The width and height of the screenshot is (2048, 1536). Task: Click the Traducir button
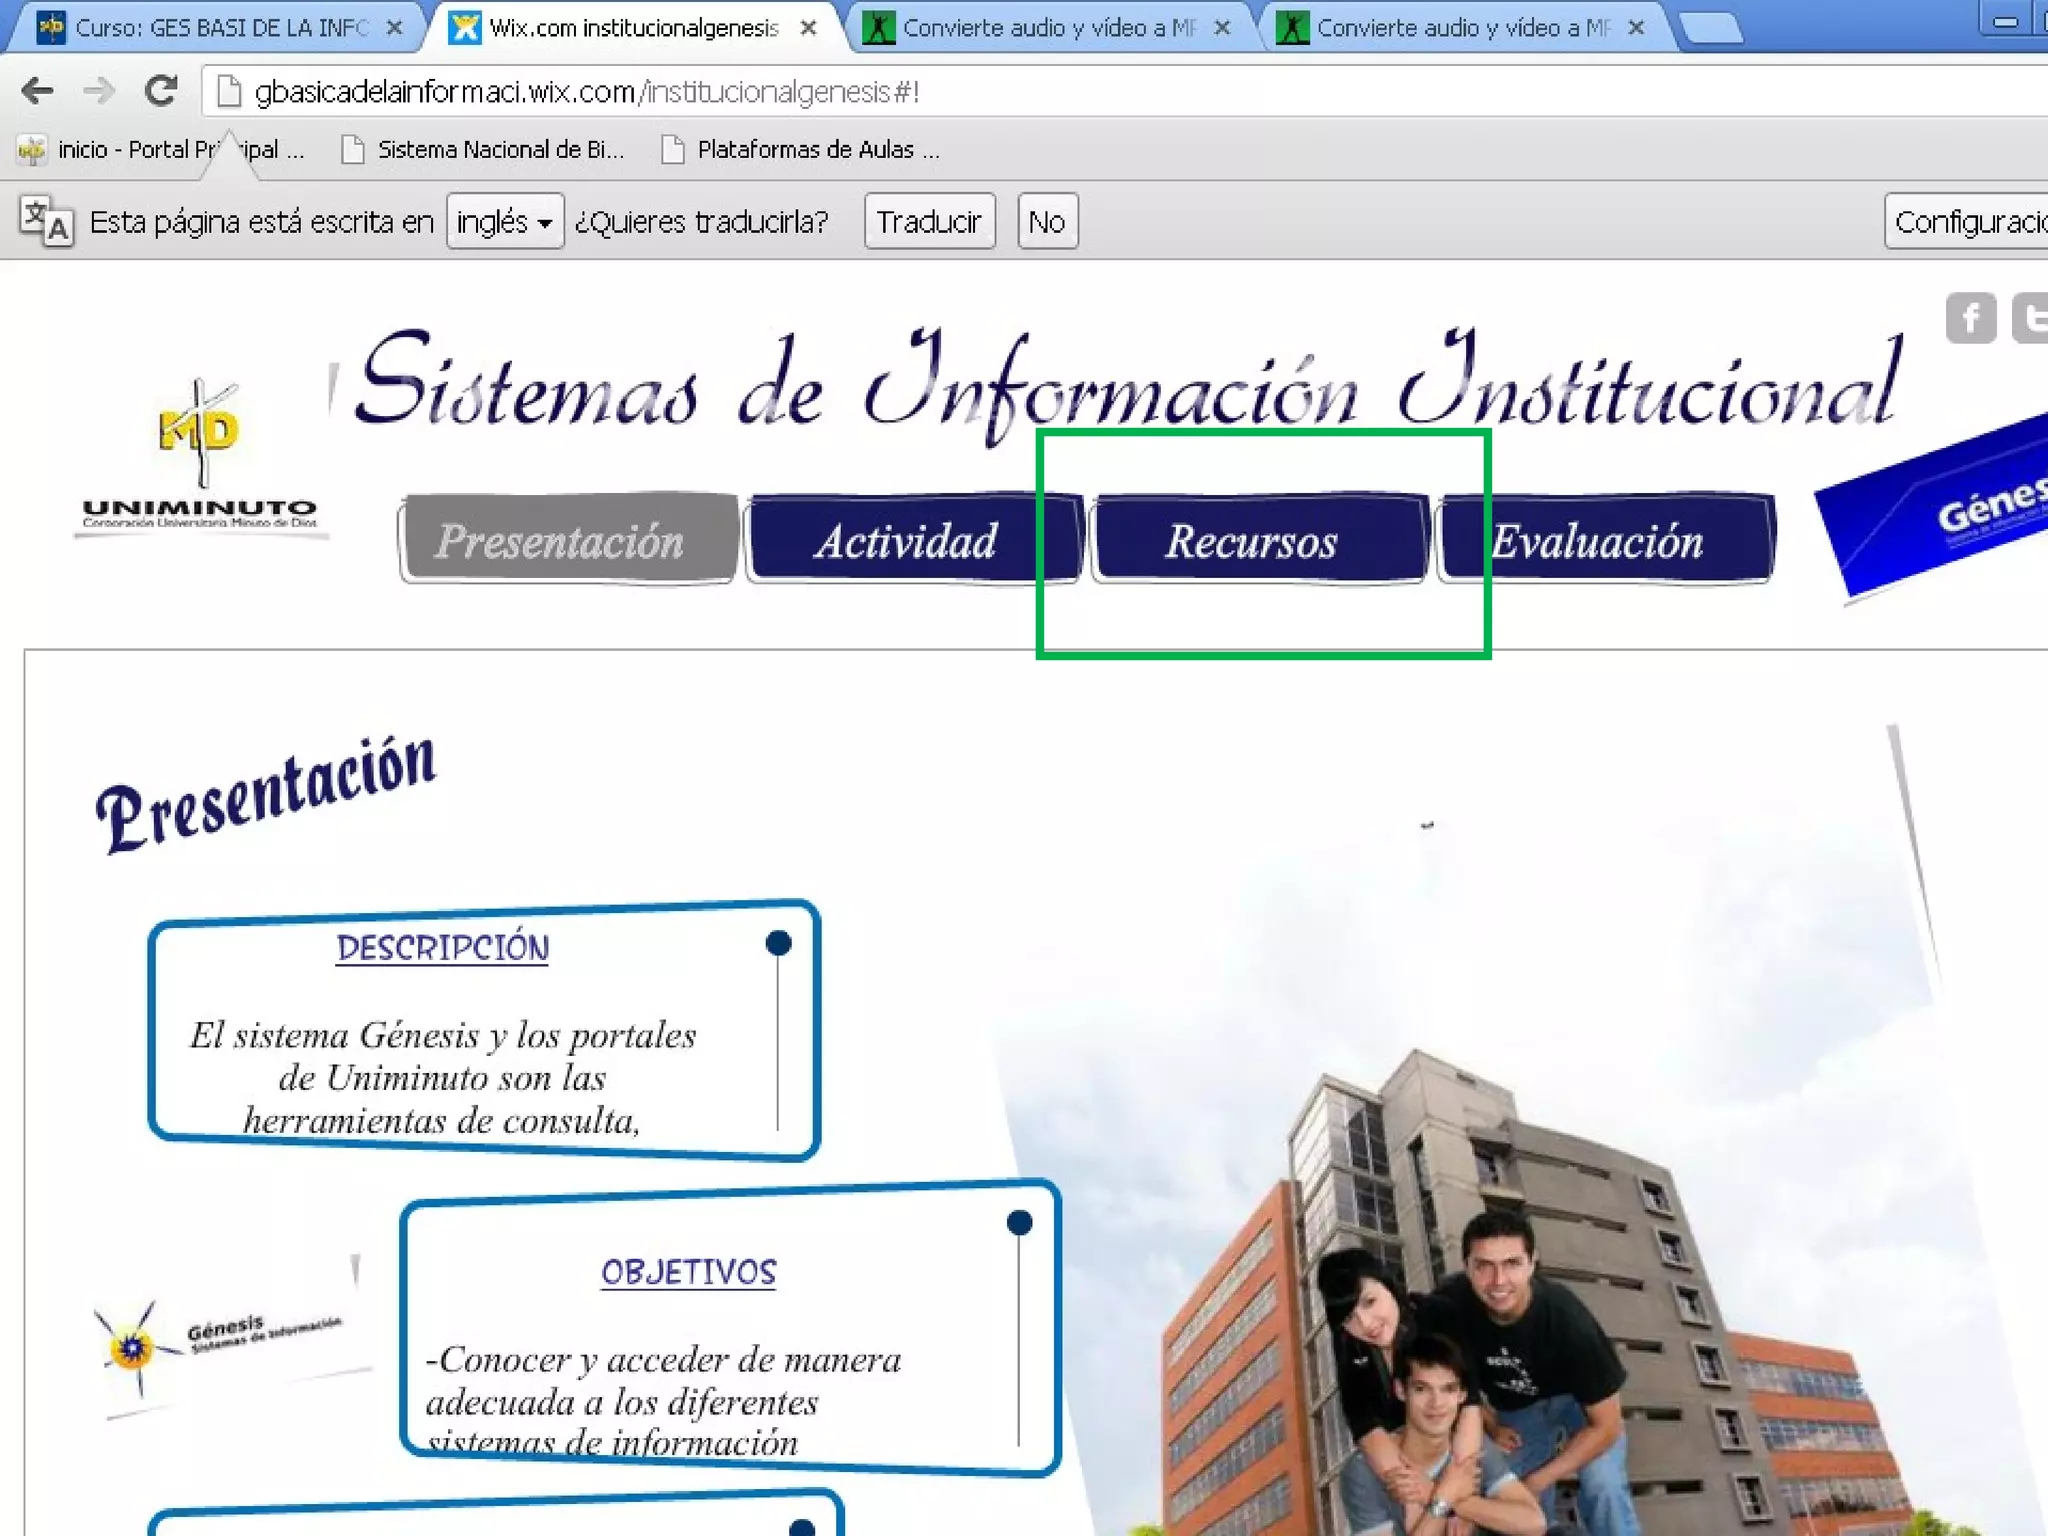[x=928, y=221]
